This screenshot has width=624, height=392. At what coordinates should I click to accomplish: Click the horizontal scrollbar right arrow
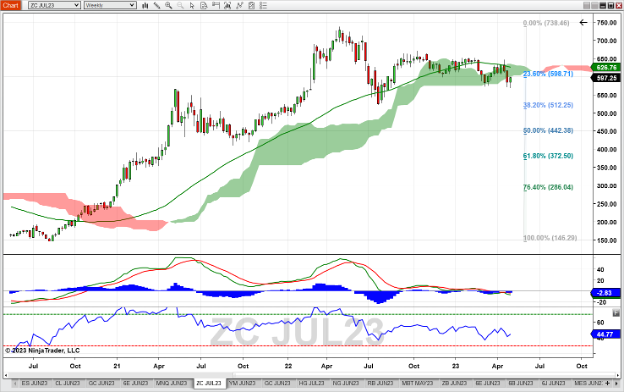click(617, 375)
